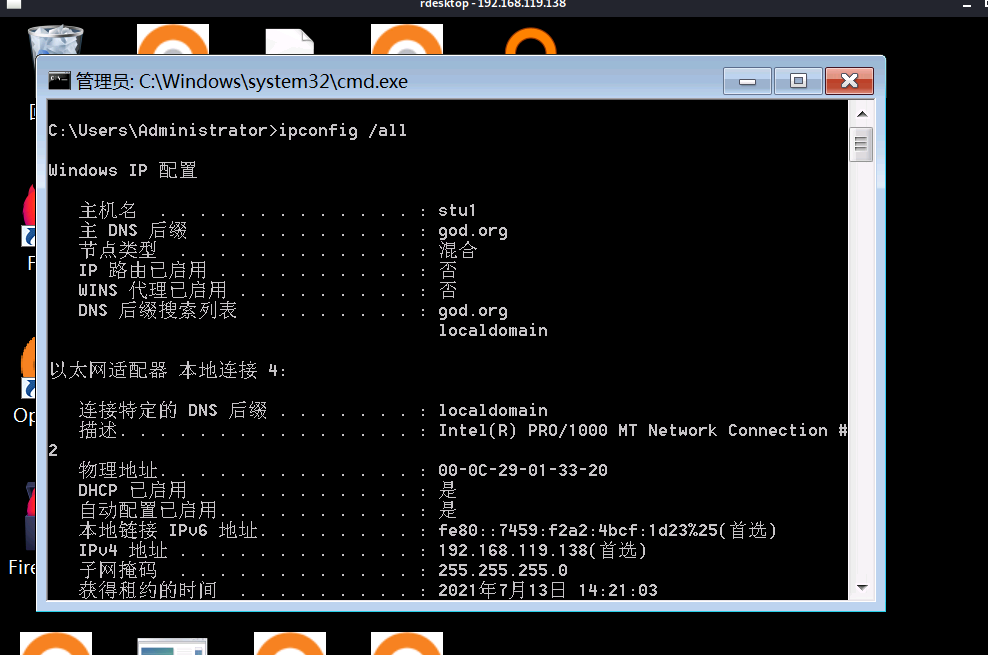
Task: Click the typed command ipconfig /all
Action: (343, 130)
